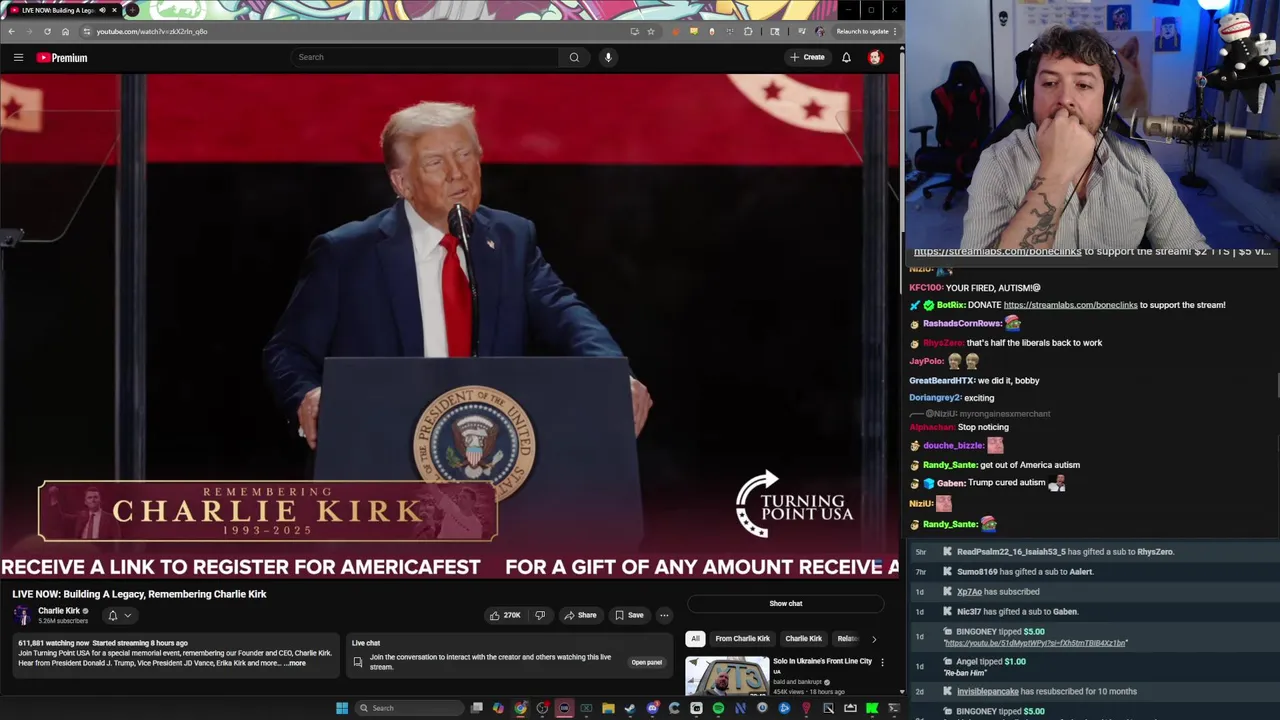Screen dimensions: 1280x720
Task: Click Xp7Ao username in subscriptions feed
Action: tap(969, 591)
